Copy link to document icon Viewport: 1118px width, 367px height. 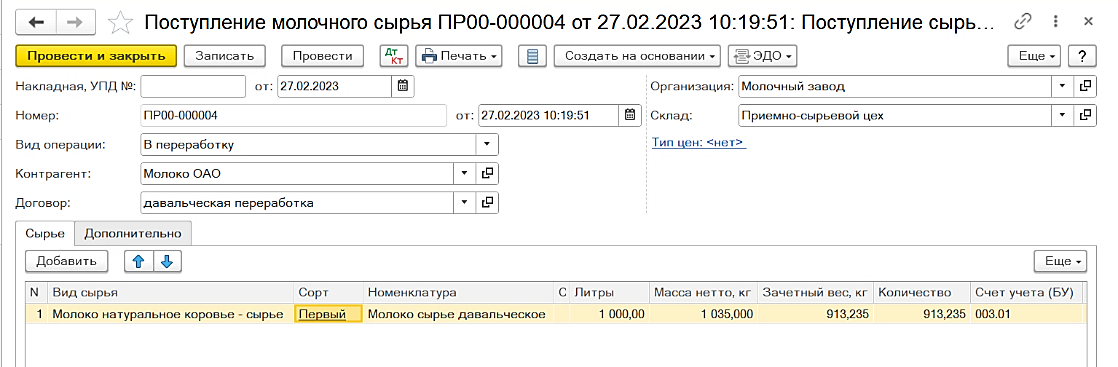[x=1023, y=23]
